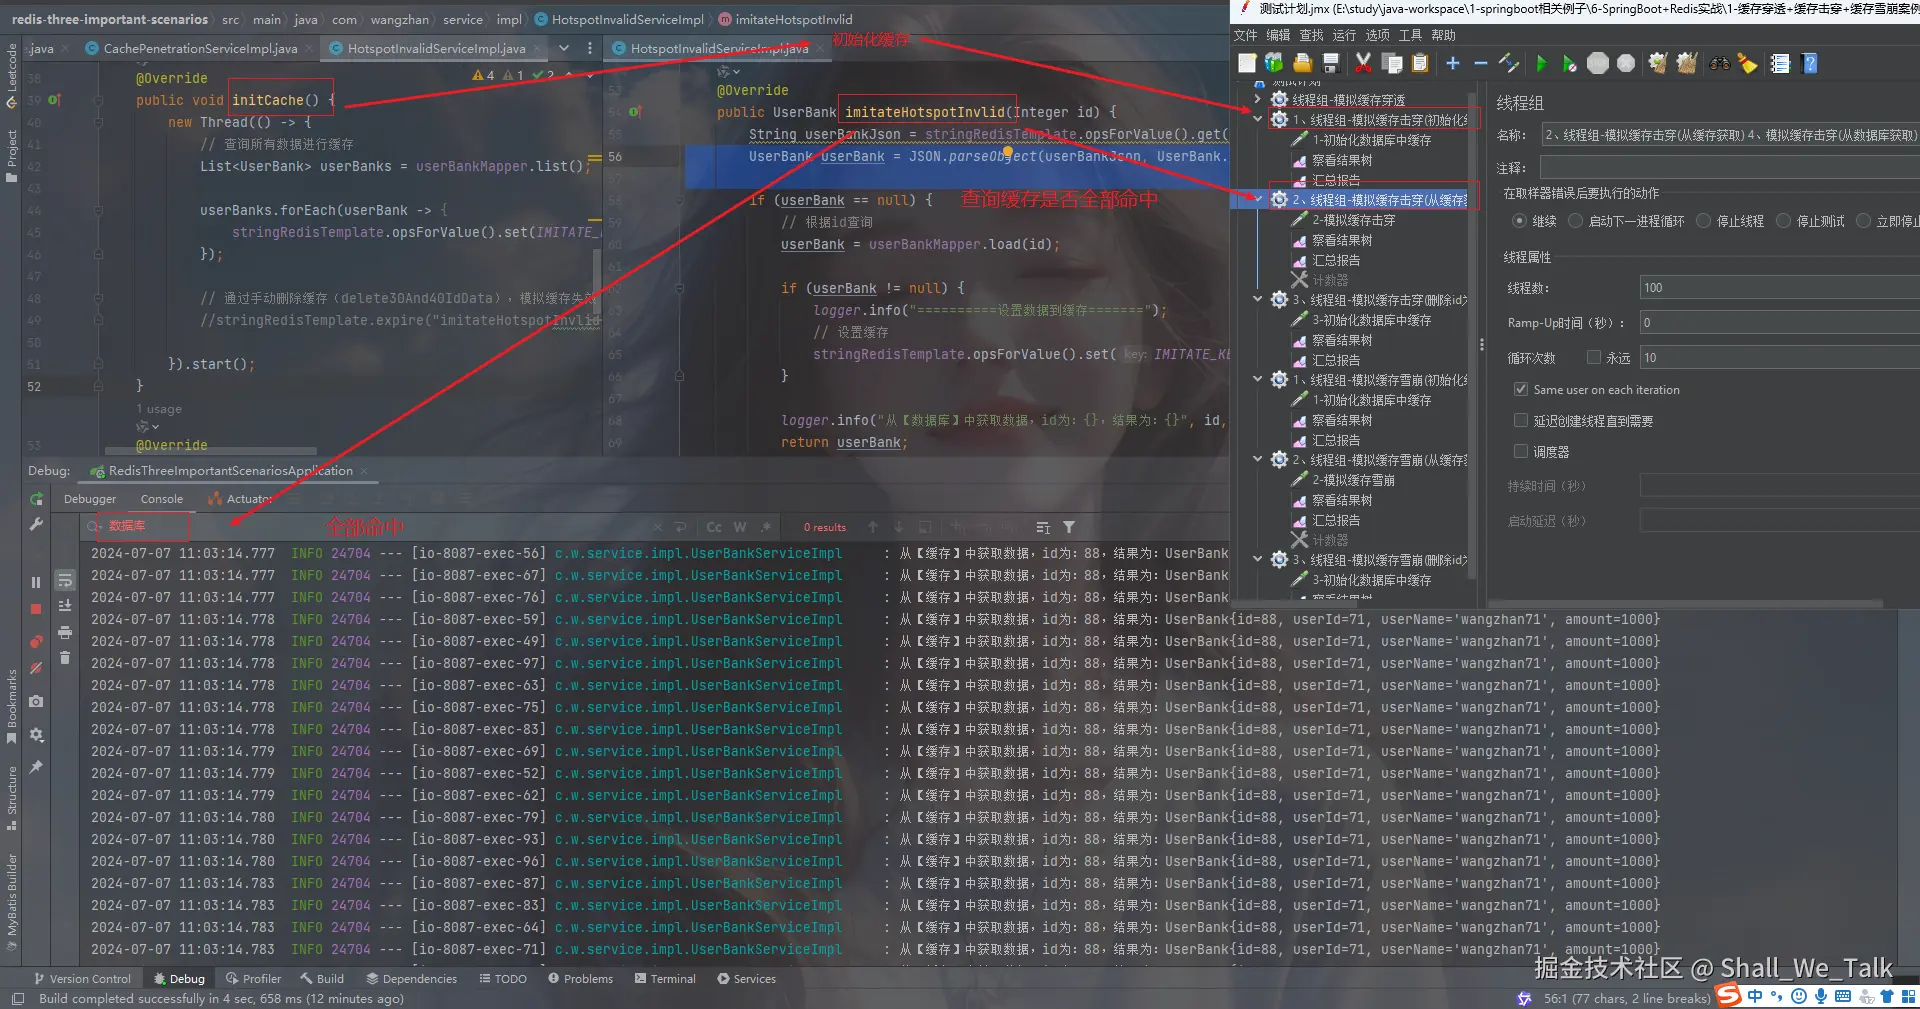Collapse the 3、线程组-模拟缓存雪崩 node
Screen dimensions: 1920x1009
pos(1258,559)
